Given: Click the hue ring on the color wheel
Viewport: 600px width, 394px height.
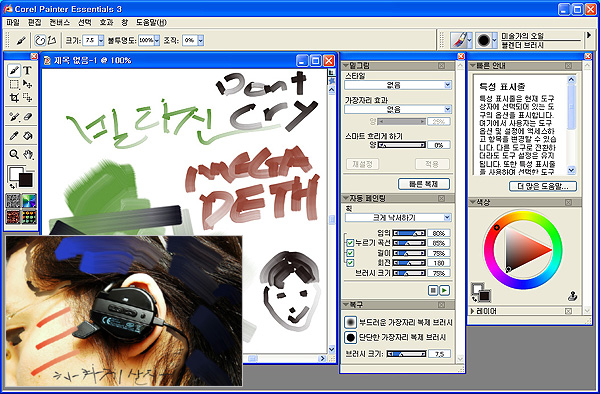Looking at the screenshot, I should tap(523, 216).
